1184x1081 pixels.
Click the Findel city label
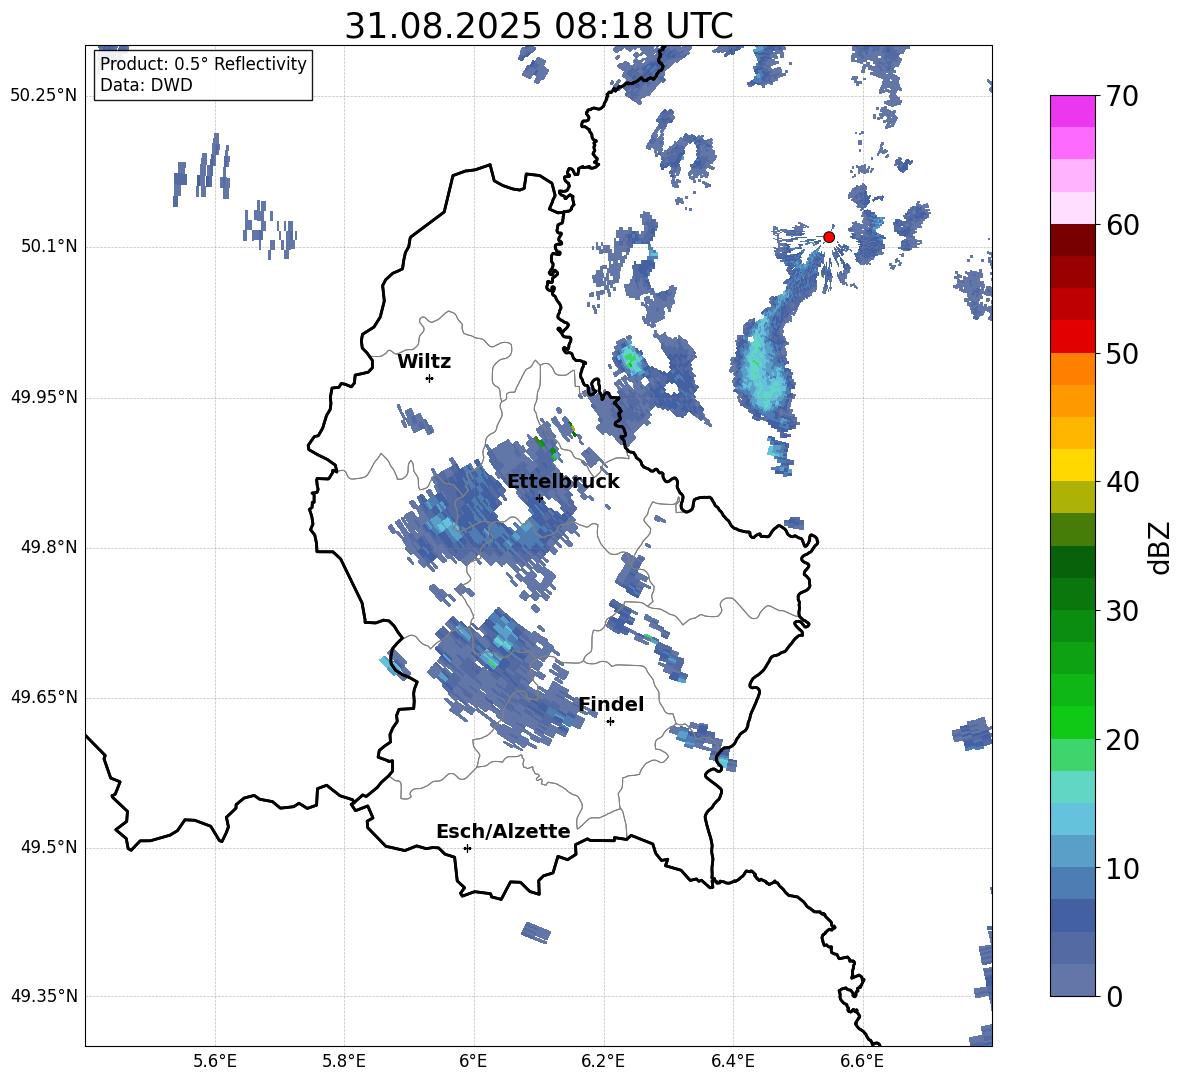[x=611, y=704]
